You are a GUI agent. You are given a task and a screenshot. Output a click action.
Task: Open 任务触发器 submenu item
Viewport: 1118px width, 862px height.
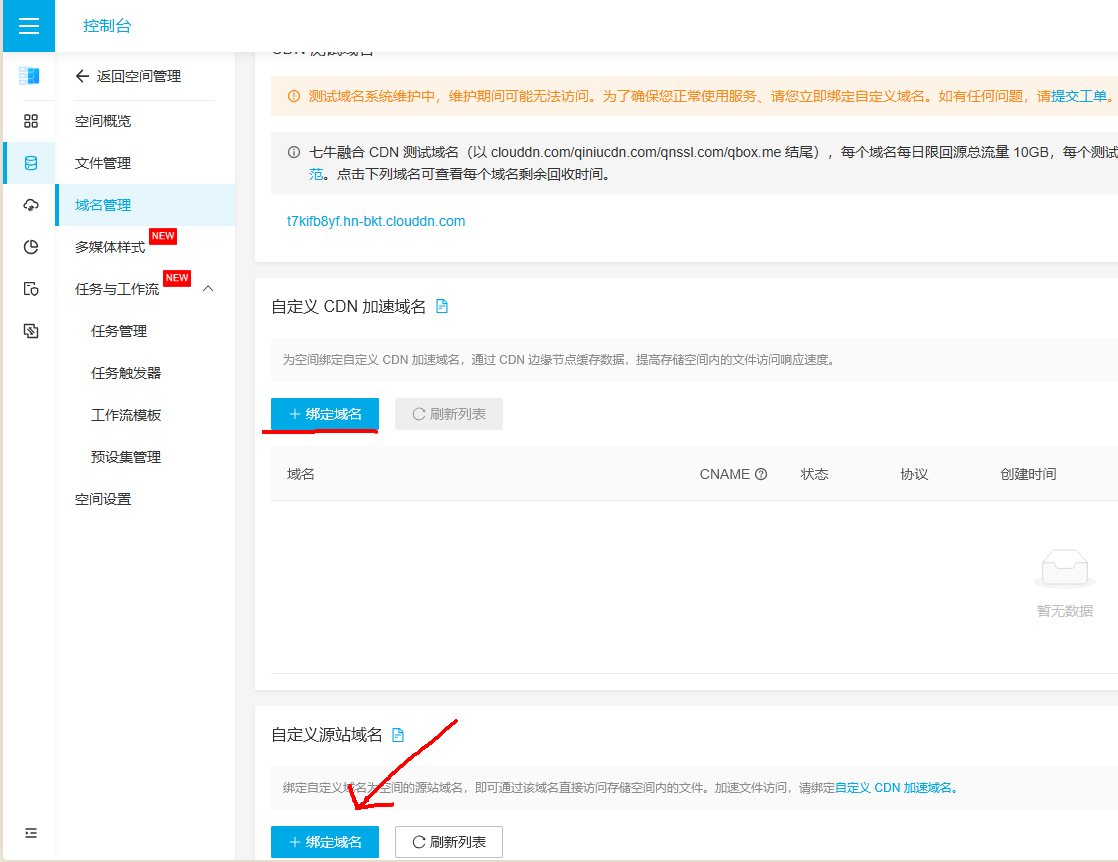[126, 373]
